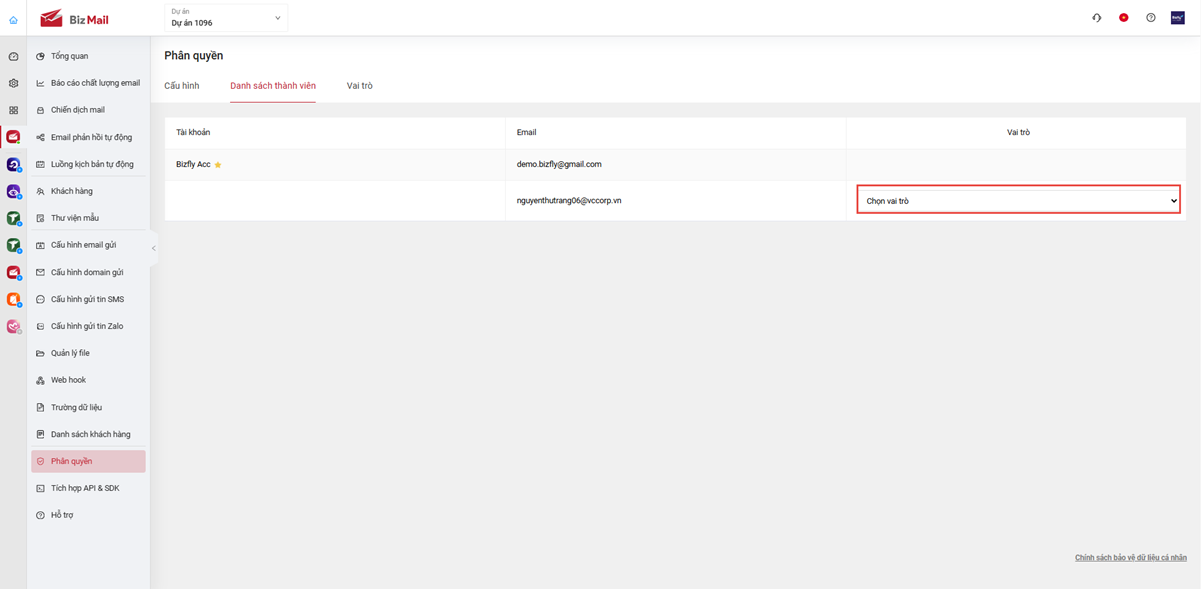
Task: Expand the Chọn vai trò role dropdown
Action: point(1018,201)
